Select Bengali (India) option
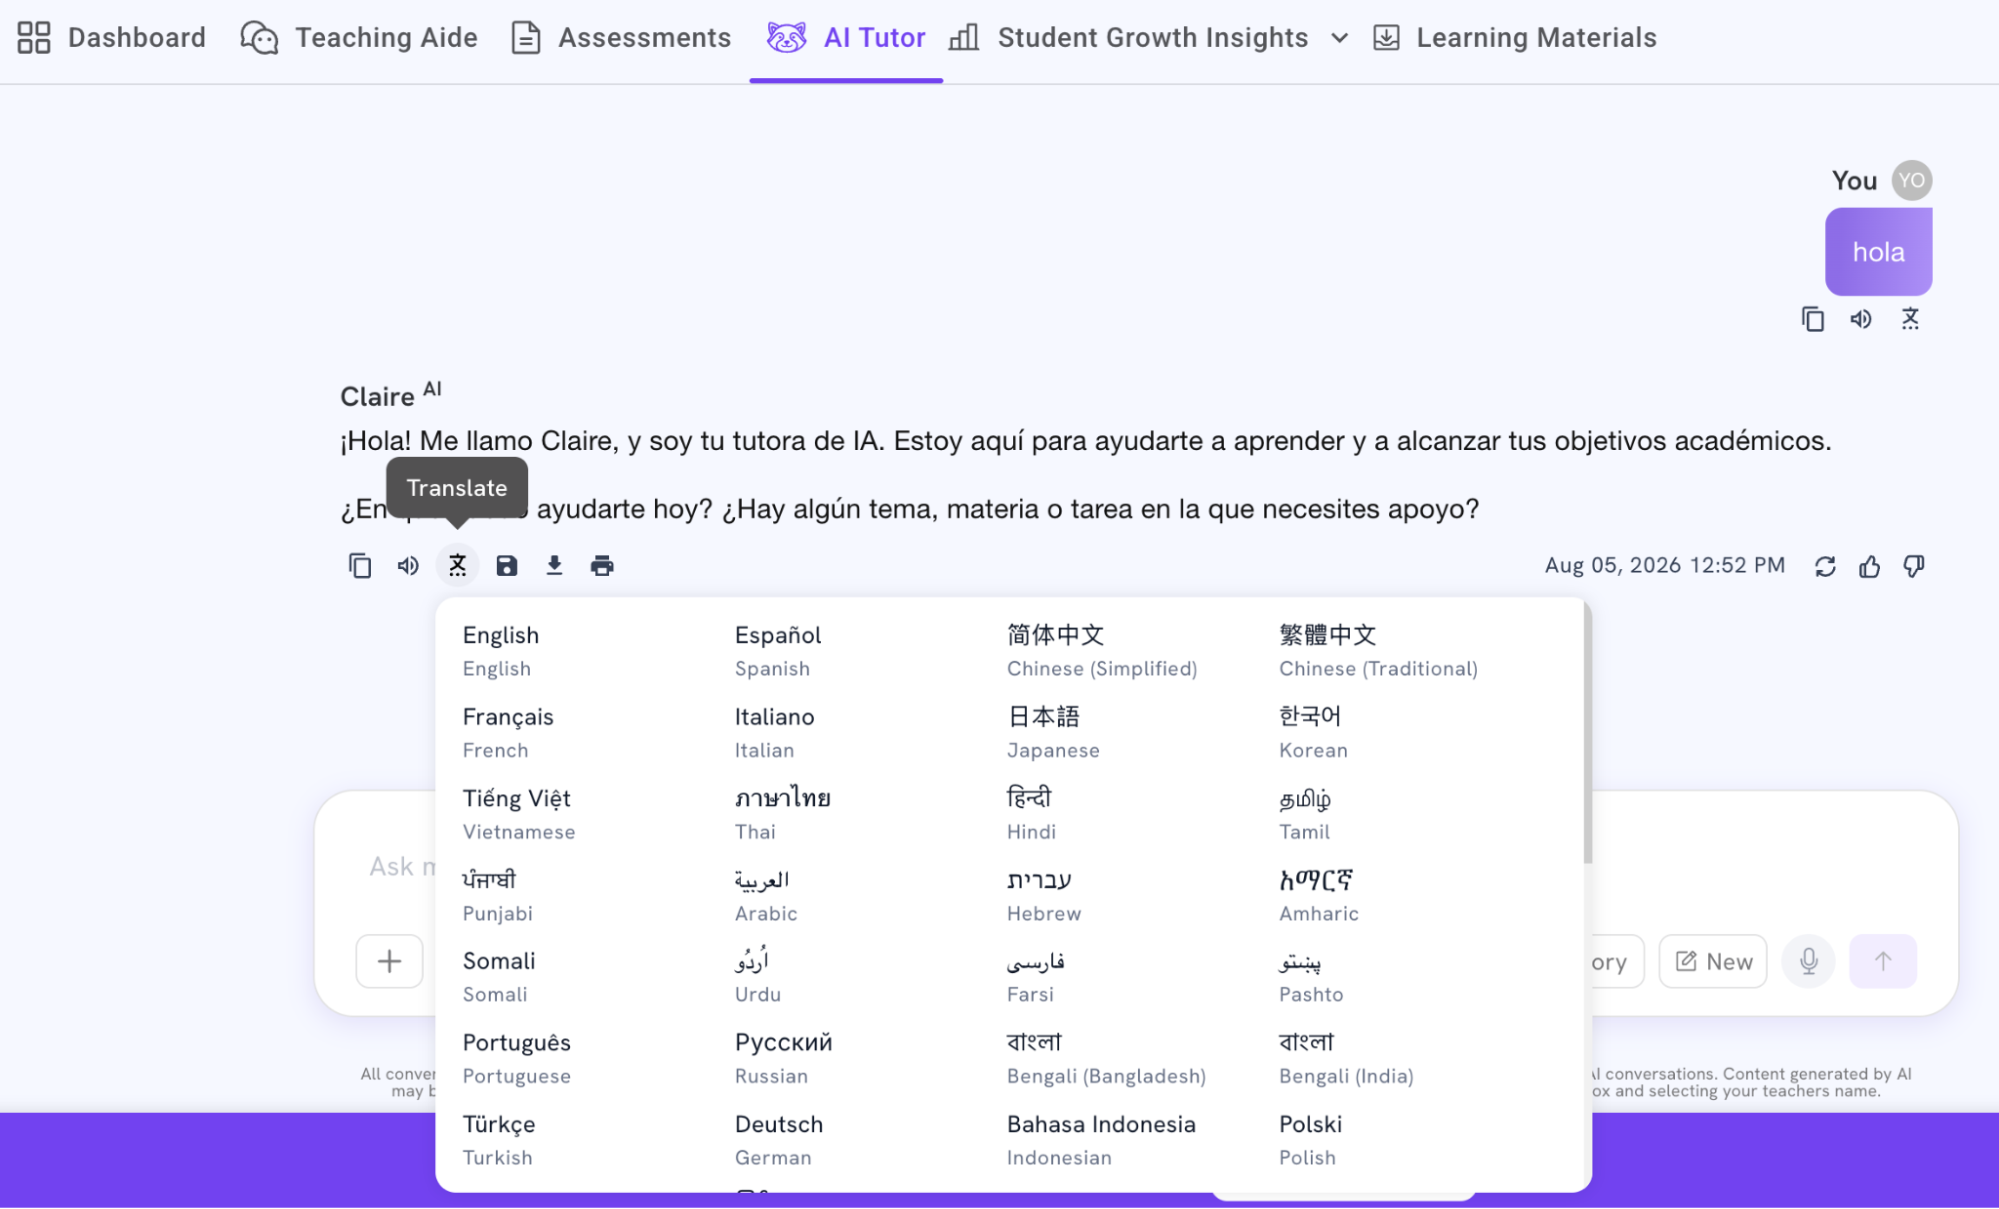Viewport: 1999px width, 1209px height. coord(1346,1059)
